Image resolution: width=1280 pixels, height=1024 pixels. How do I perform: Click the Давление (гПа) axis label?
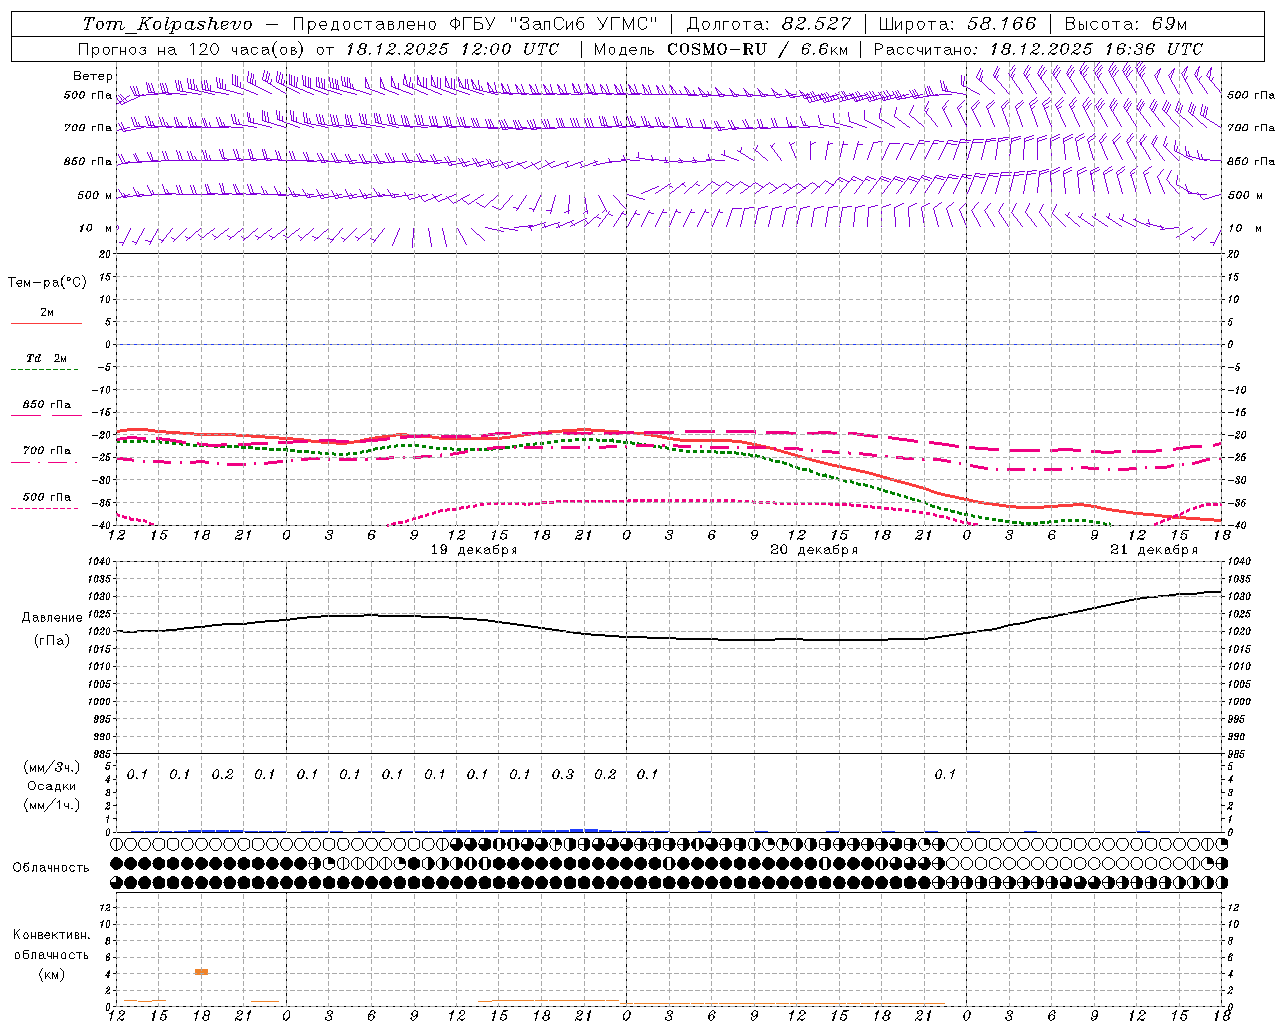coord(46,629)
